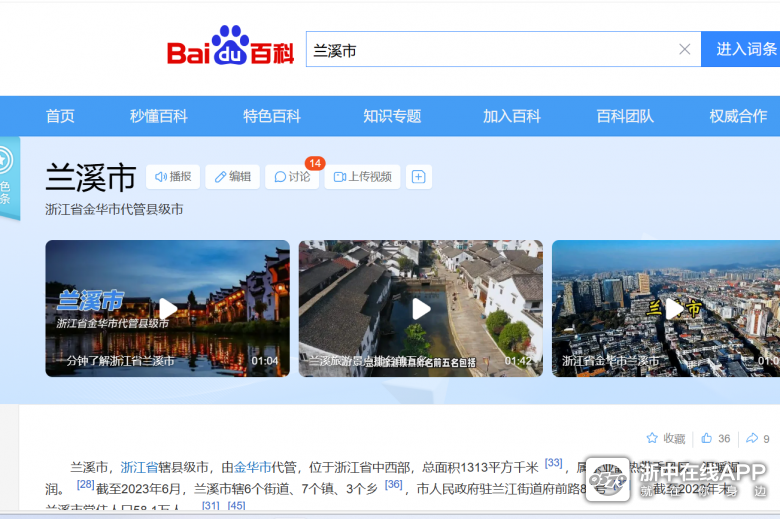Open the 权威合作 navigation tab
The image size is (780, 519).
point(738,116)
